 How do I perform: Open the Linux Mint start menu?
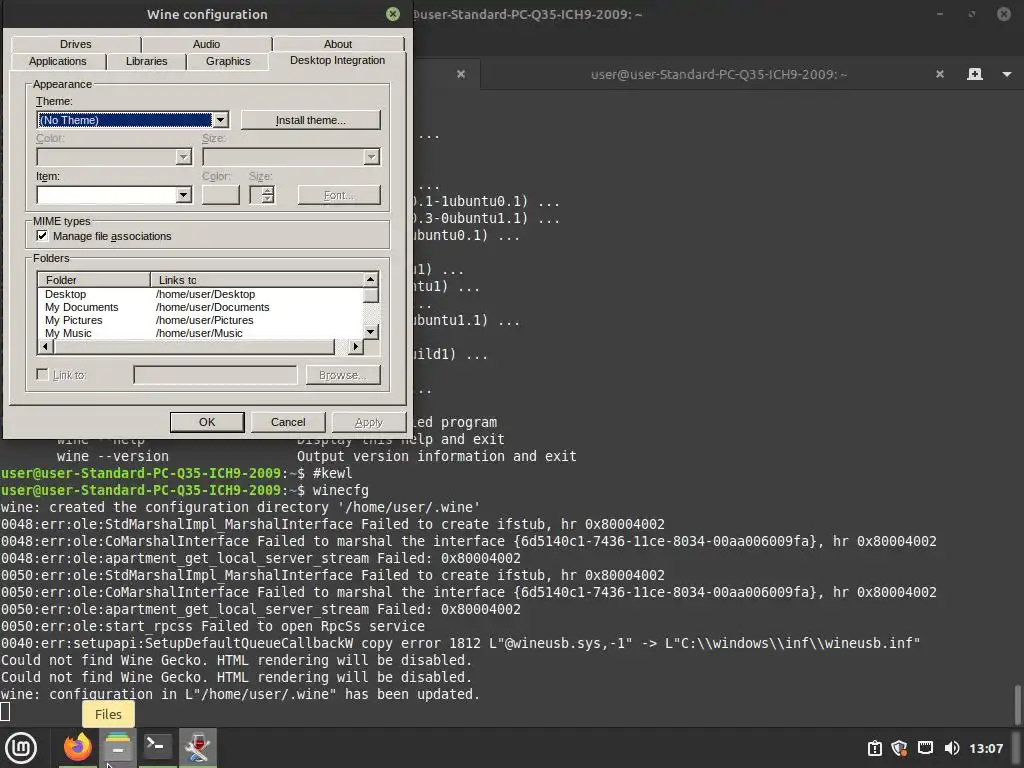click(x=21, y=747)
